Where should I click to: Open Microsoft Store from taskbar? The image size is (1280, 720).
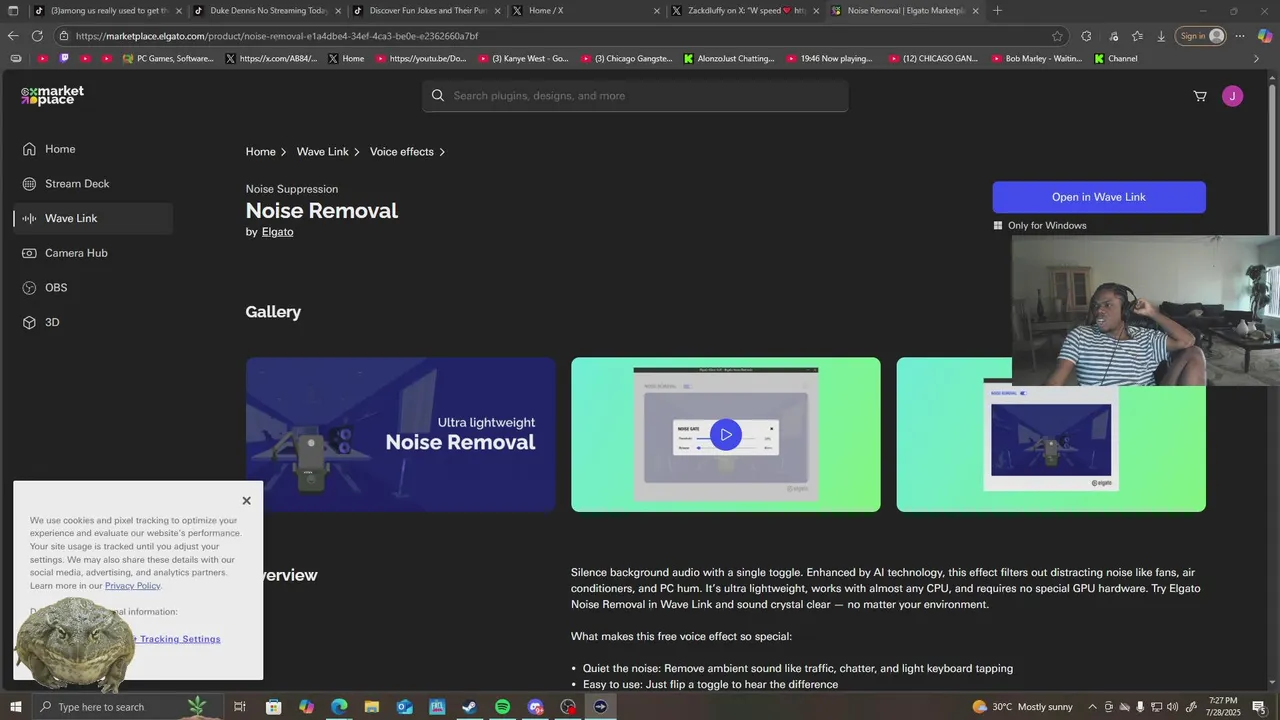tap(273, 707)
